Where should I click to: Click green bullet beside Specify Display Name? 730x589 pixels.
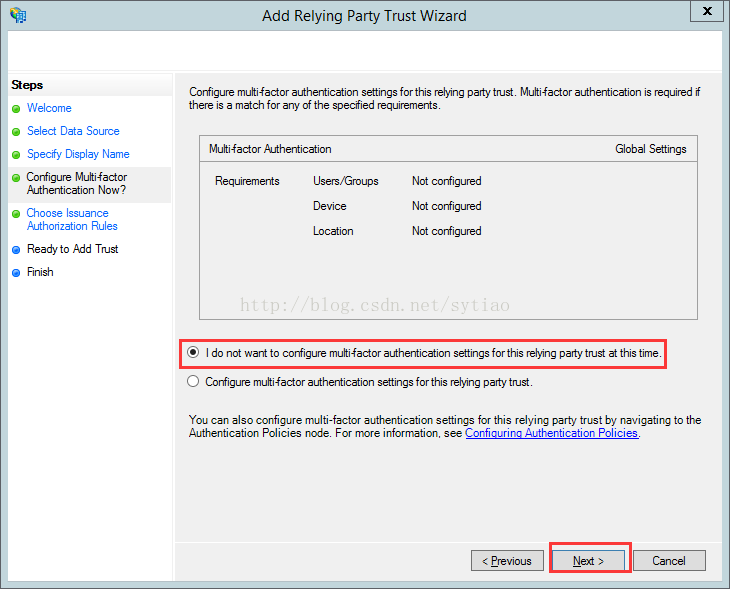16,155
